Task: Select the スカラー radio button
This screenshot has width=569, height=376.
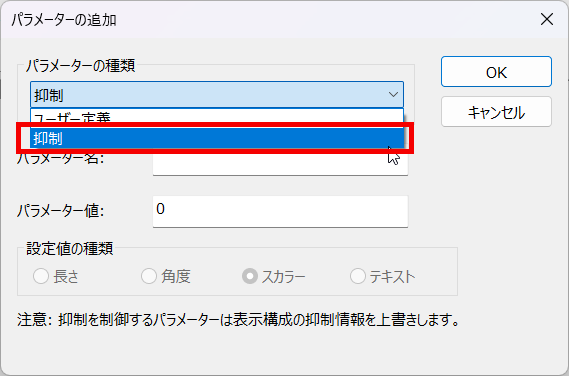Action: pos(250,276)
